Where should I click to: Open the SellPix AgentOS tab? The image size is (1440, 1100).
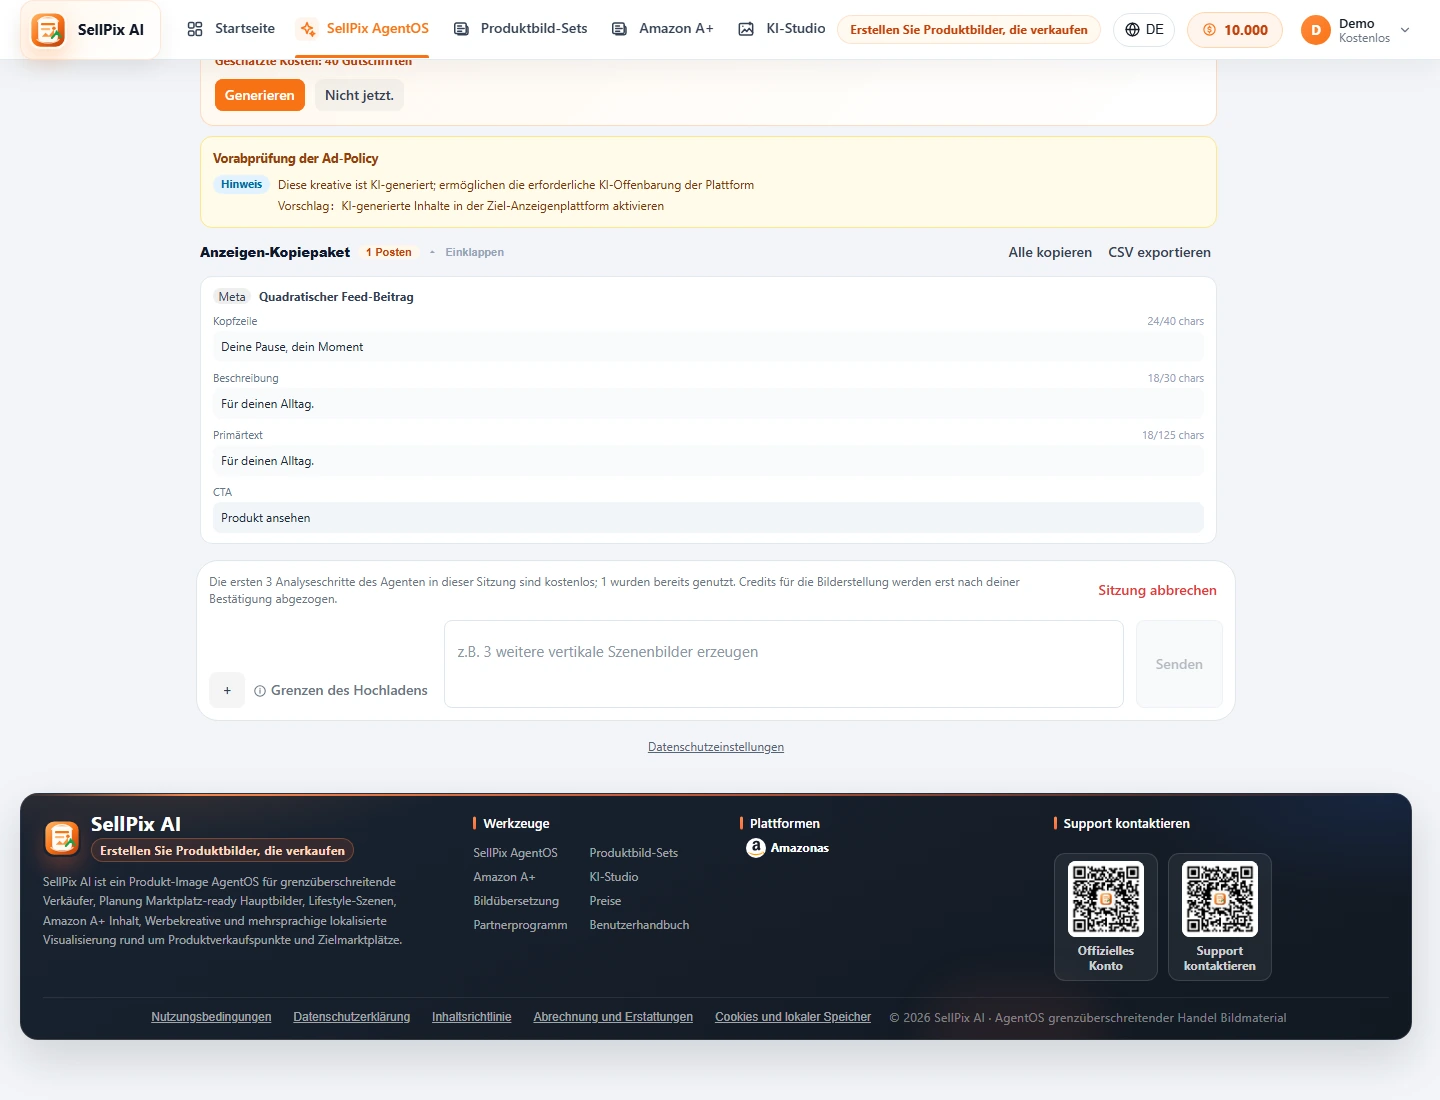click(x=364, y=29)
